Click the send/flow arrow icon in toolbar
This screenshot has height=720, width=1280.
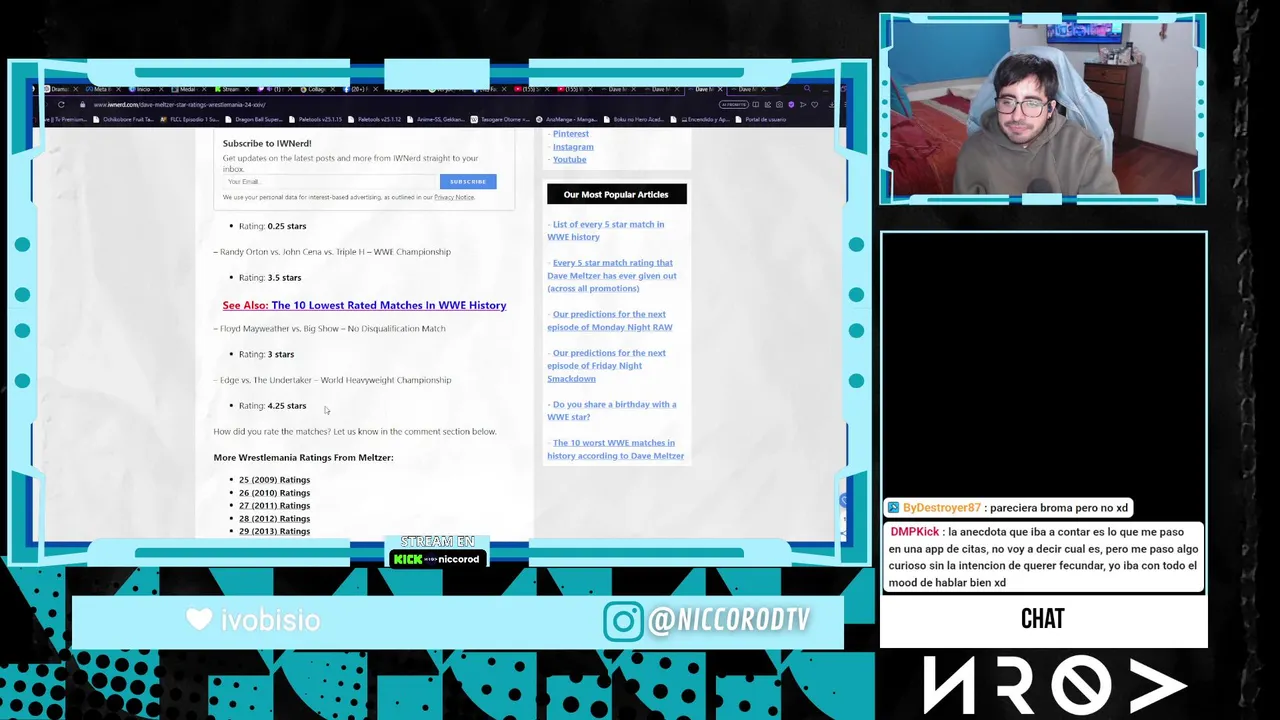(803, 105)
